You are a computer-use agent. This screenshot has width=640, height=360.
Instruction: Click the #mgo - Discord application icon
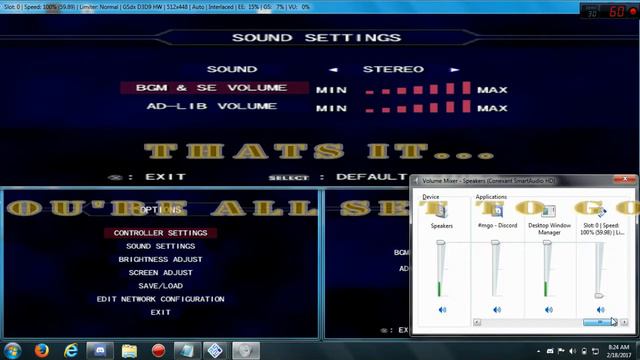tap(497, 211)
